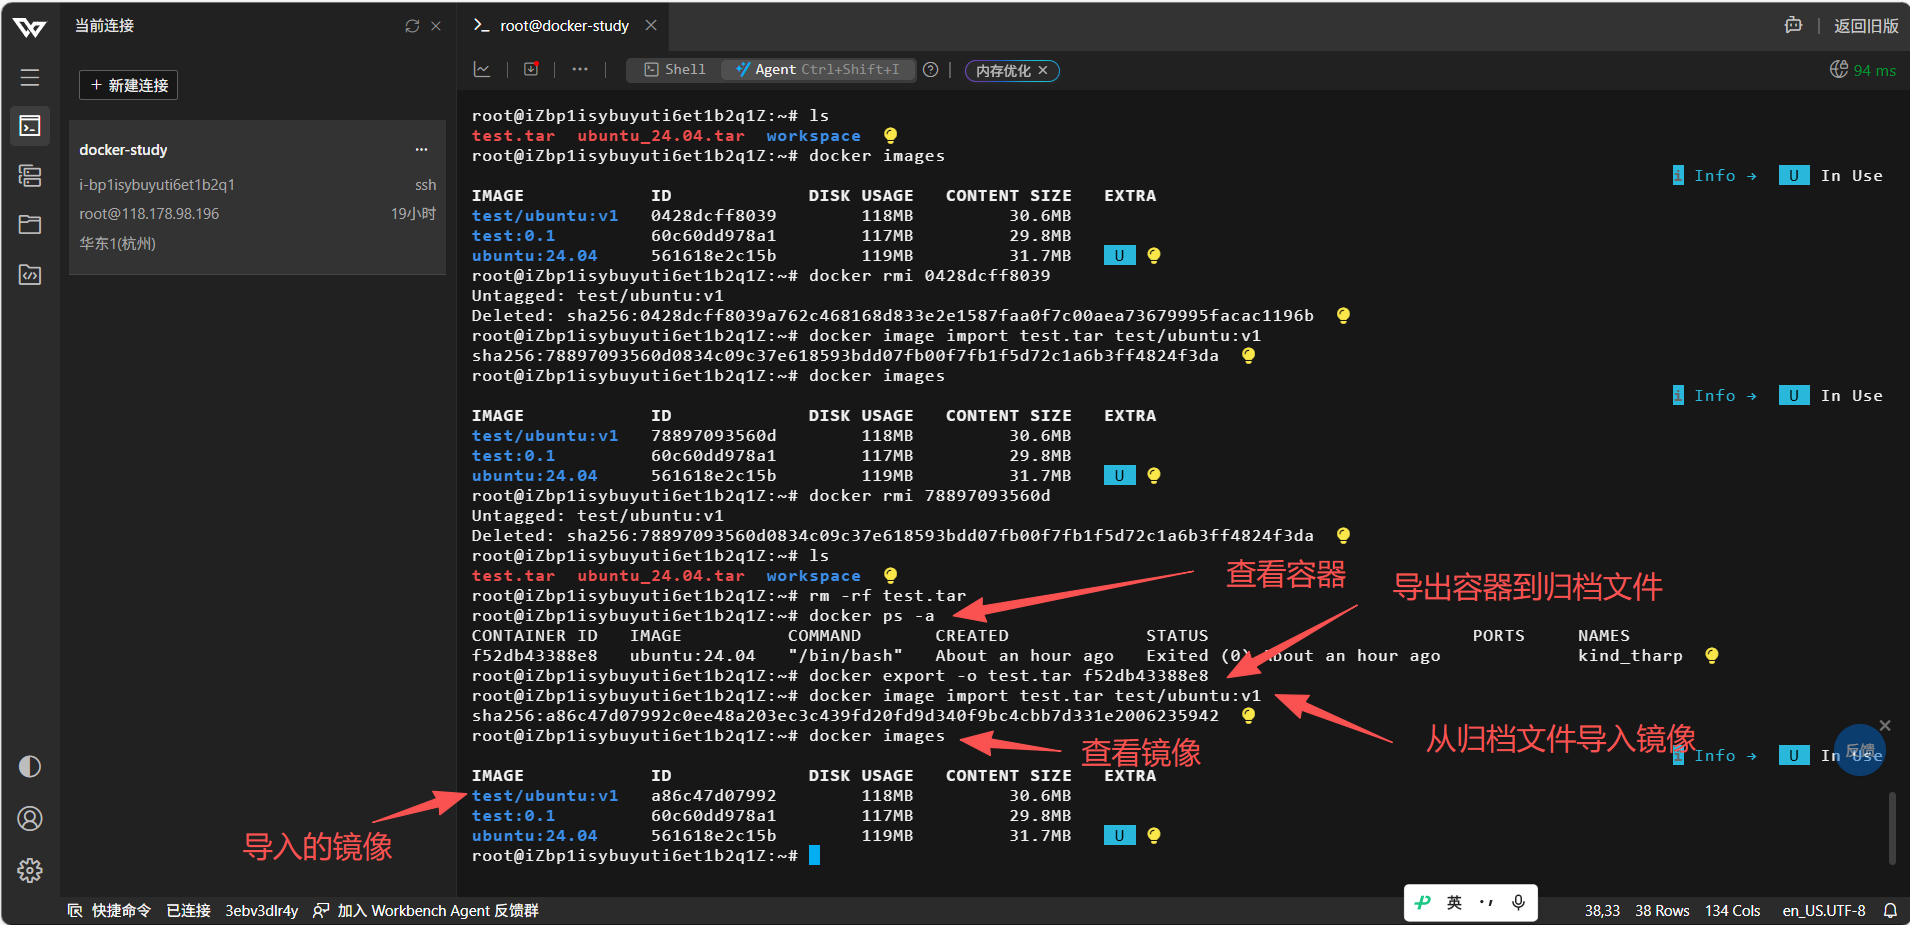Click the network latency 94 ms indicator
This screenshot has width=1910, height=925.
[1863, 70]
